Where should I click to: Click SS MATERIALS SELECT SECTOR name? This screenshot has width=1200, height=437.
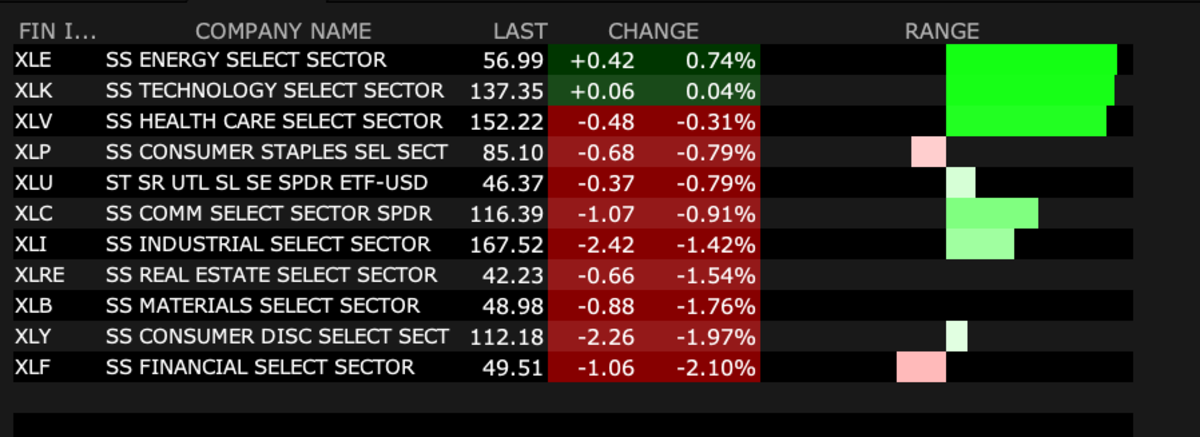coord(263,306)
